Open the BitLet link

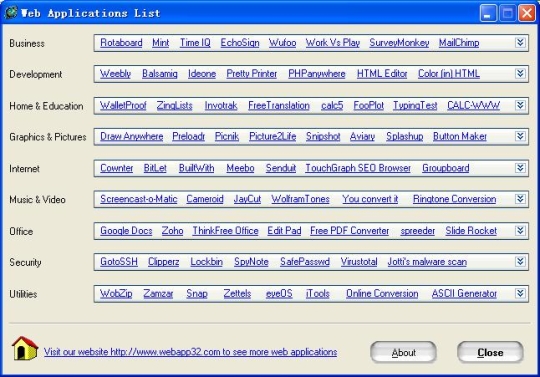[x=155, y=168]
